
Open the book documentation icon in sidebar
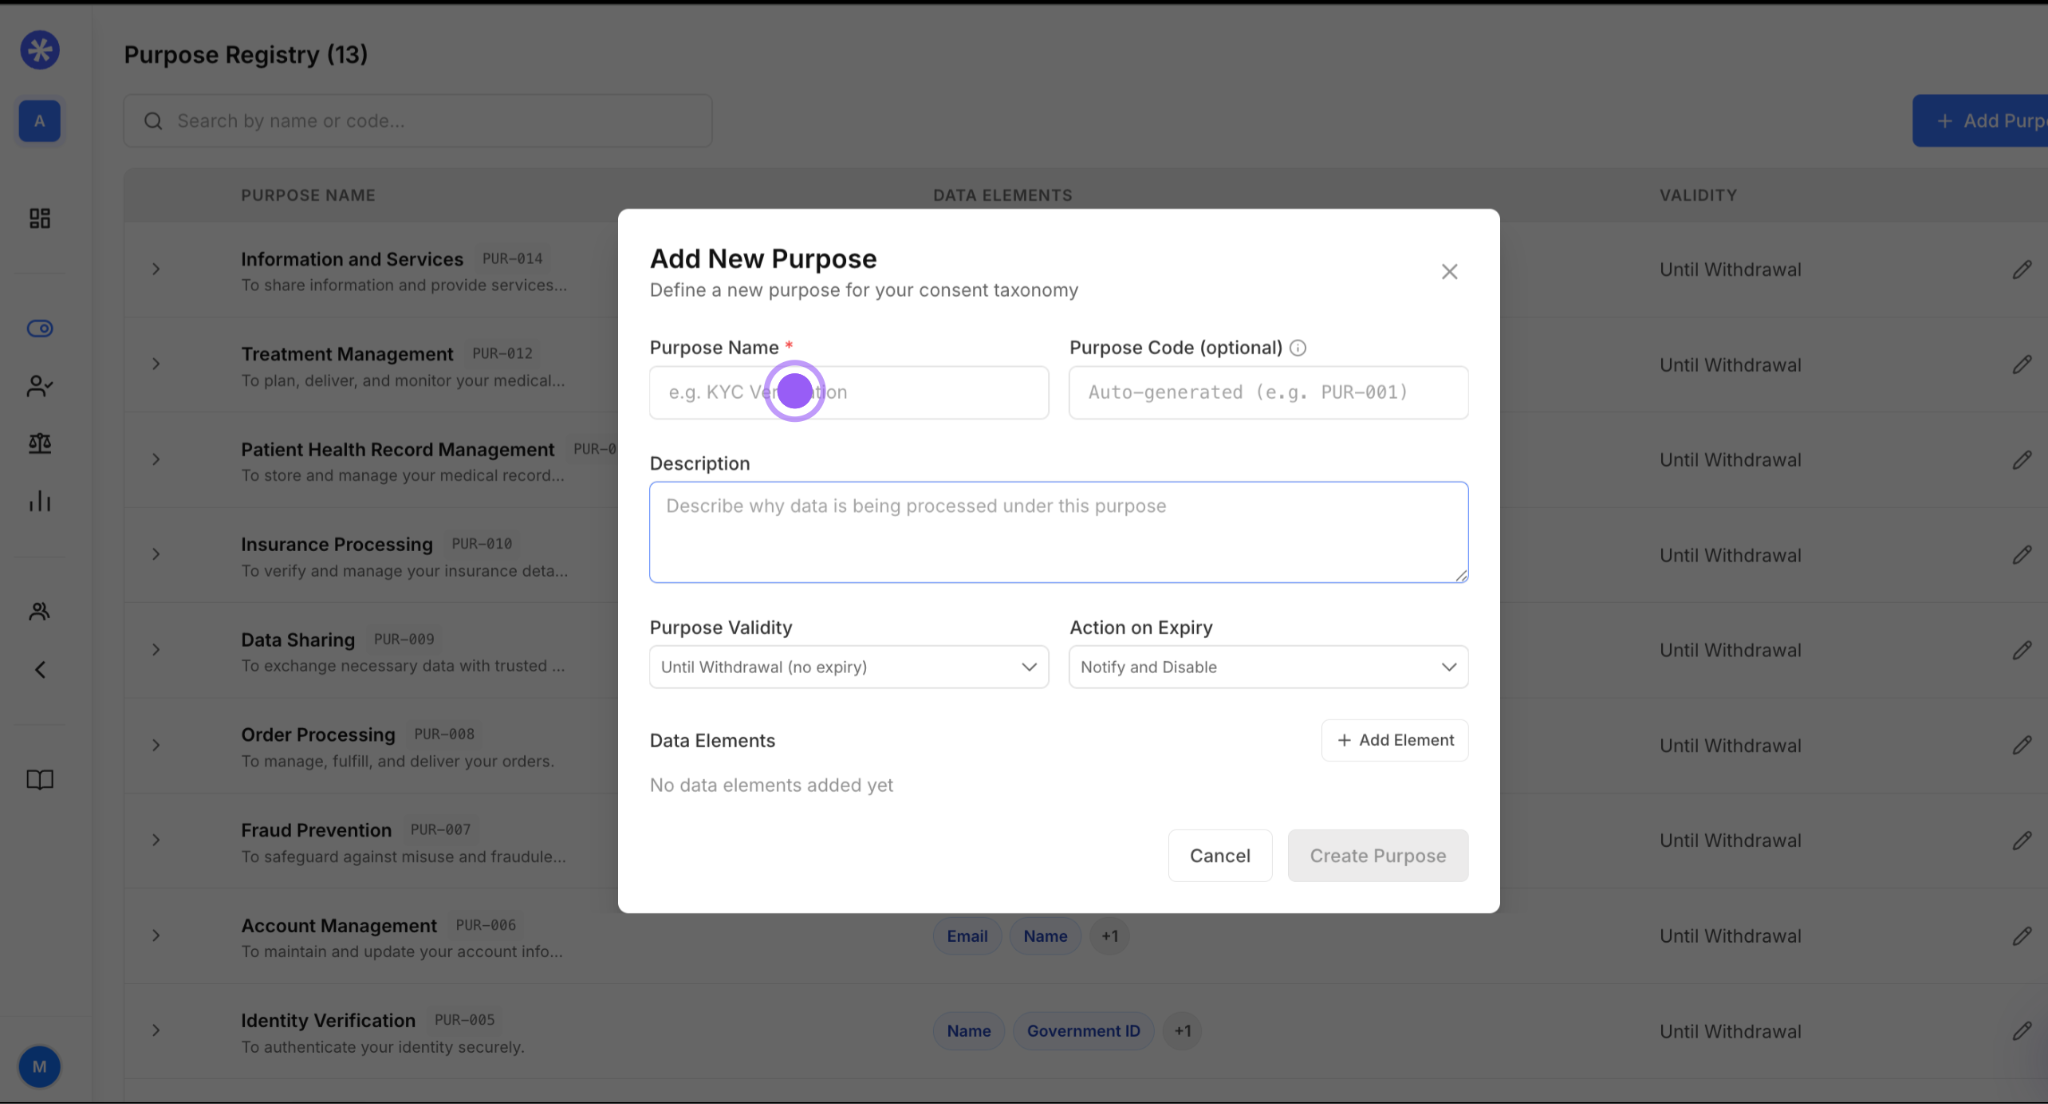(40, 780)
